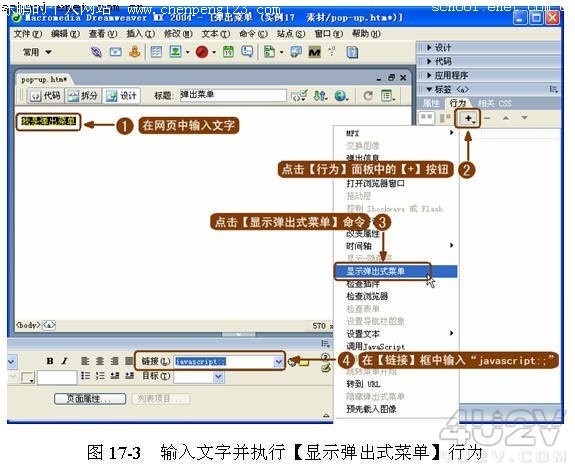This screenshot has width=575, height=466.
Task: Open the 文件 menu
Action: (x=28, y=34)
